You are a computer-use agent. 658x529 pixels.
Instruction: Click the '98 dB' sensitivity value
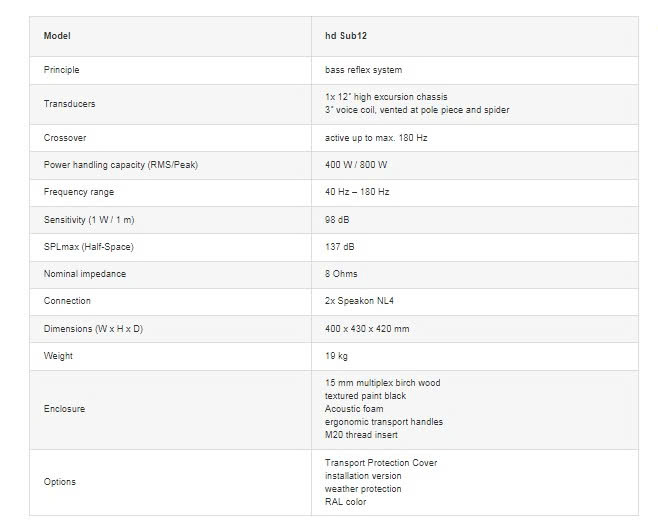[338, 219]
